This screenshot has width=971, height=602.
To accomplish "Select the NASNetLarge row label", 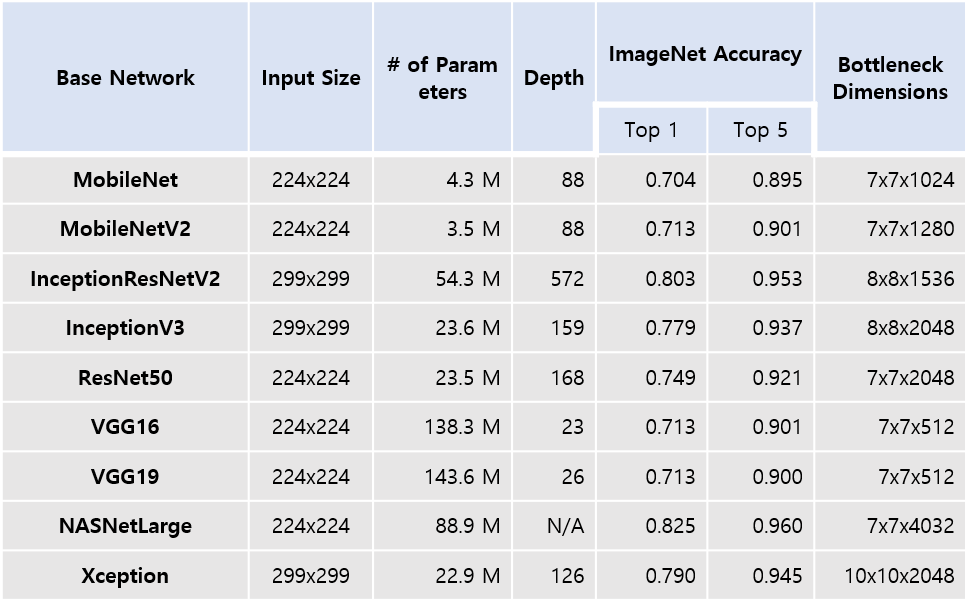I will [125, 526].
